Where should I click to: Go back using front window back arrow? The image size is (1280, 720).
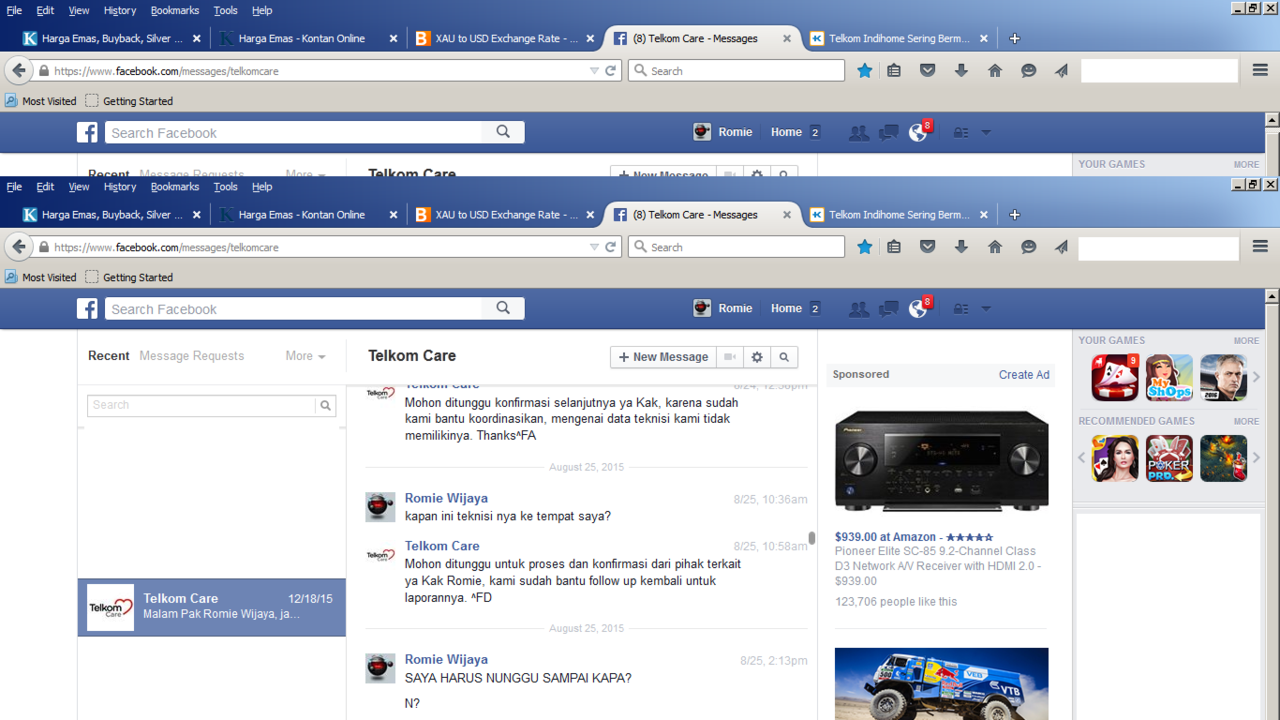[18, 247]
